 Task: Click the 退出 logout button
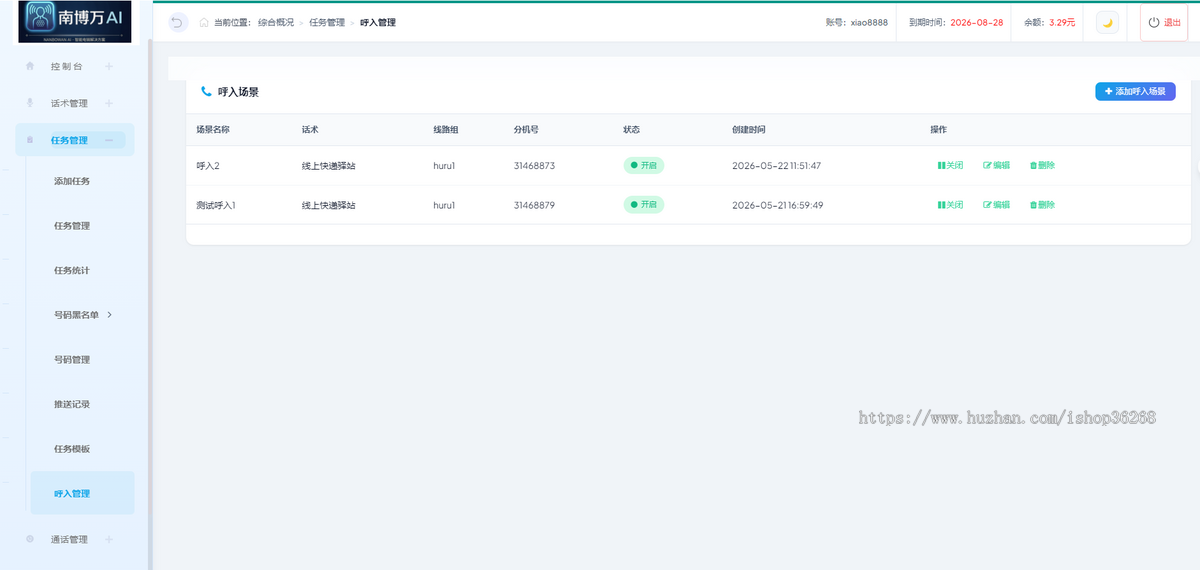coord(1164,22)
